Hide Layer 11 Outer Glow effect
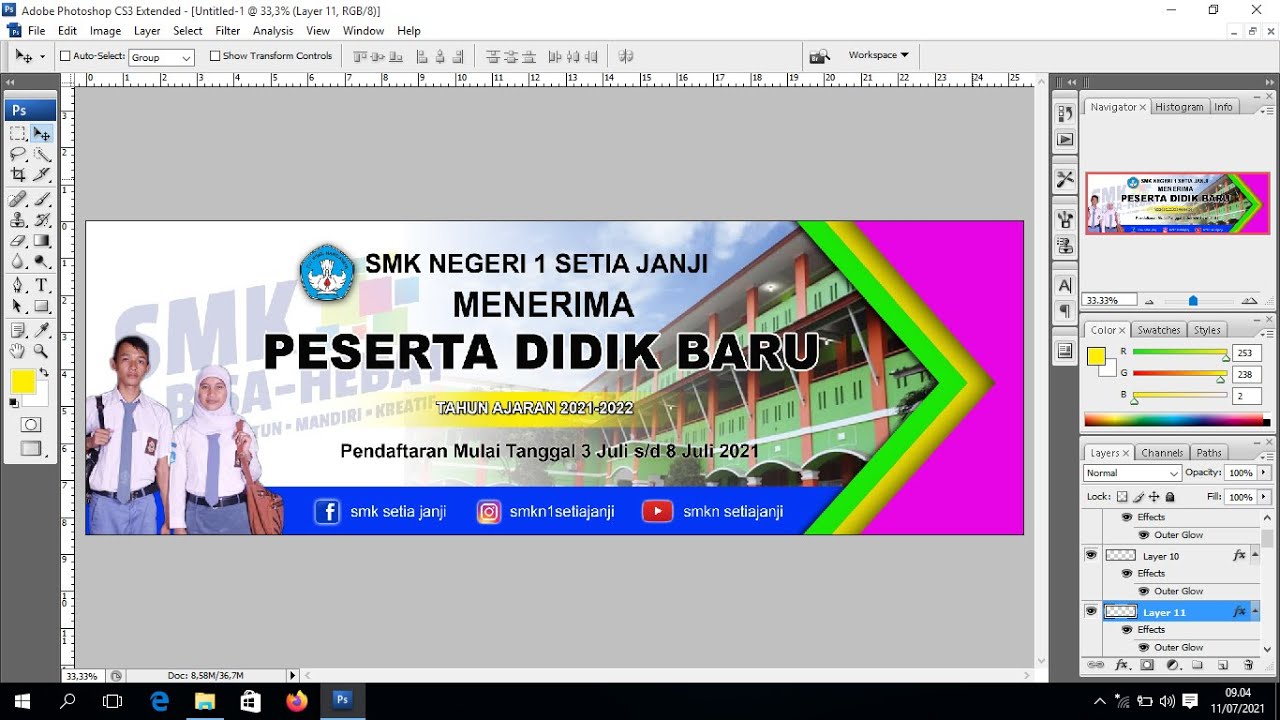The image size is (1280, 720). (1144, 648)
